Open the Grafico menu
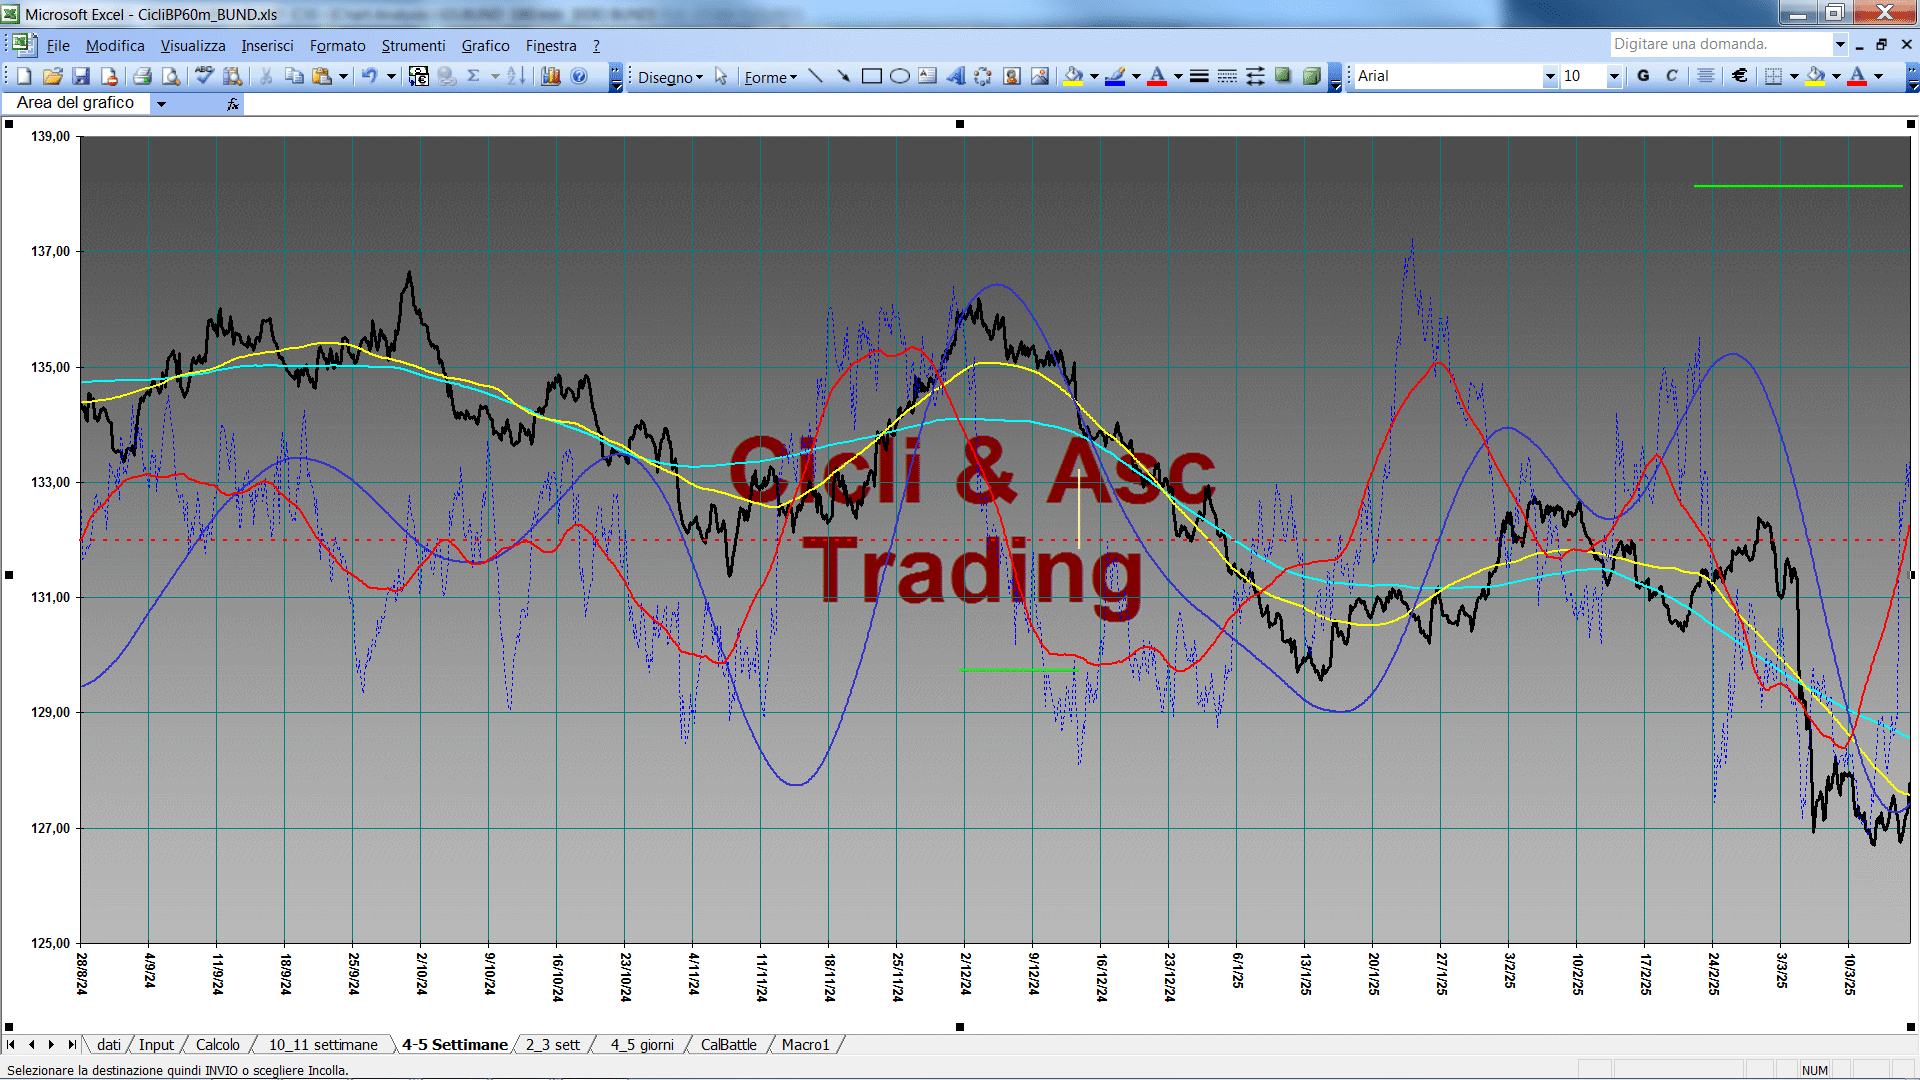1920x1080 pixels. tap(485, 46)
